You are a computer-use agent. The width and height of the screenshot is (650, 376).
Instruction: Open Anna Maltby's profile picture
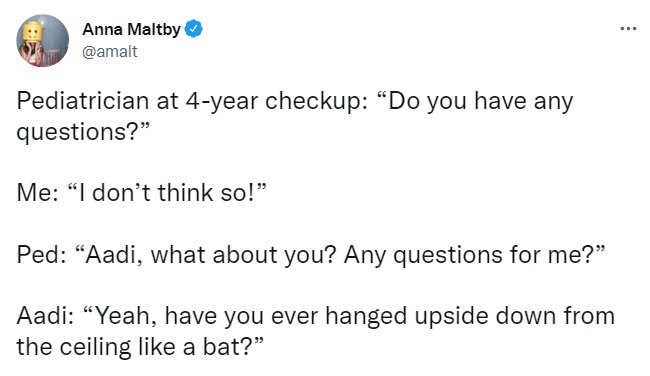[42, 40]
